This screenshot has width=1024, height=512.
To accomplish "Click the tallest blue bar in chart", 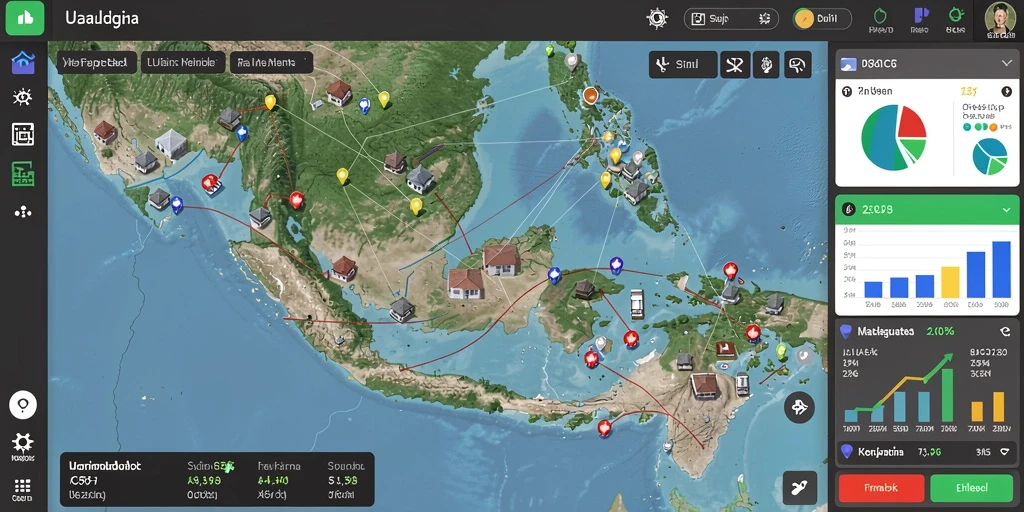I will [x=1001, y=270].
